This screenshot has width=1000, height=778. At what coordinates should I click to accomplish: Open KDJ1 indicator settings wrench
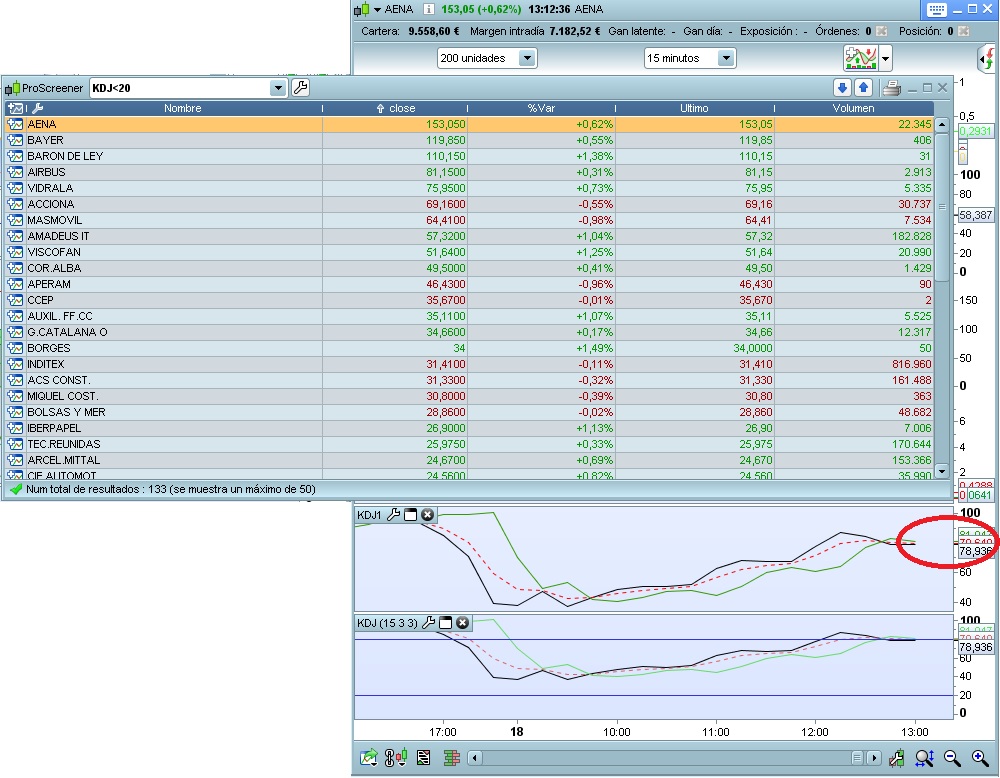[x=393, y=515]
